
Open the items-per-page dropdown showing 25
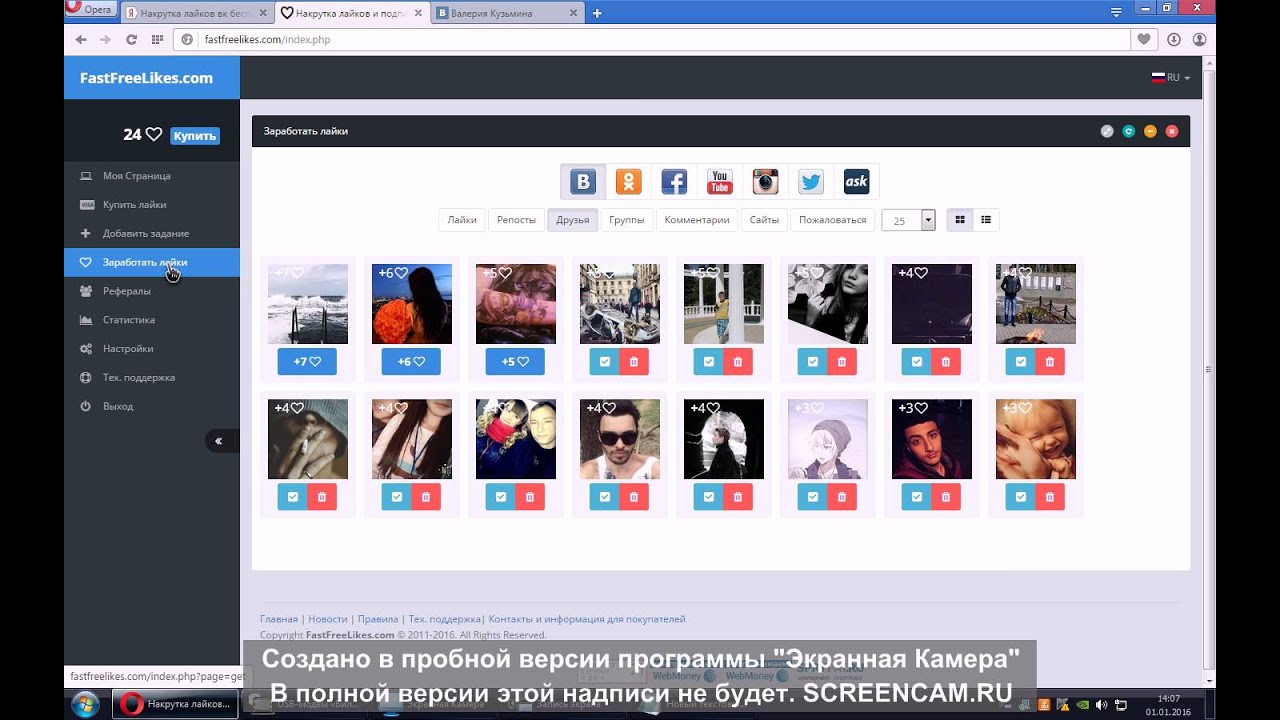tap(908, 221)
